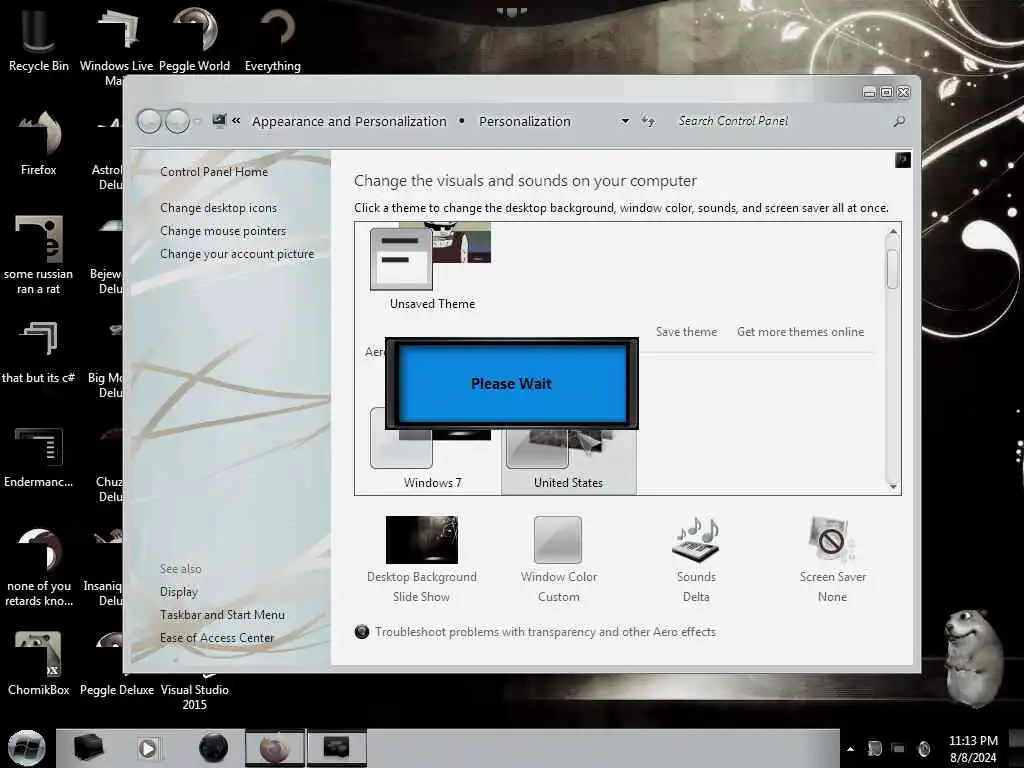Open Desktop Background Slide Show settings
Viewport: 1024px width, 768px height.
pyautogui.click(x=421, y=559)
